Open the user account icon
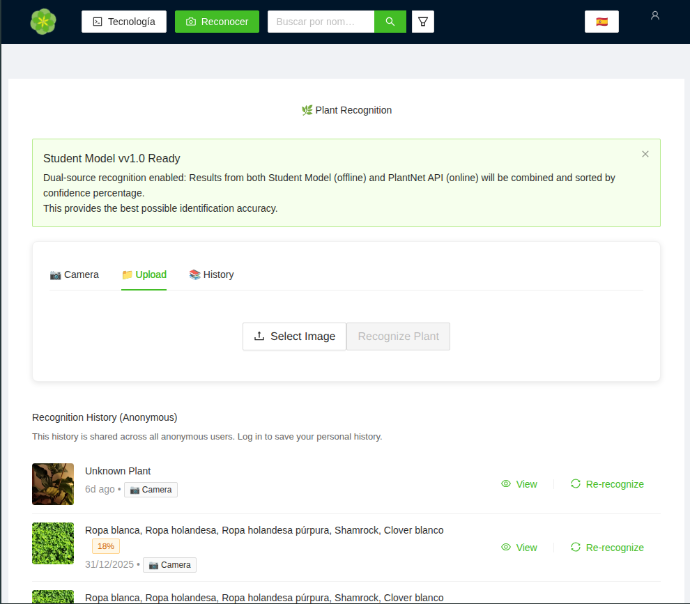690x604 pixels. pyautogui.click(x=655, y=16)
